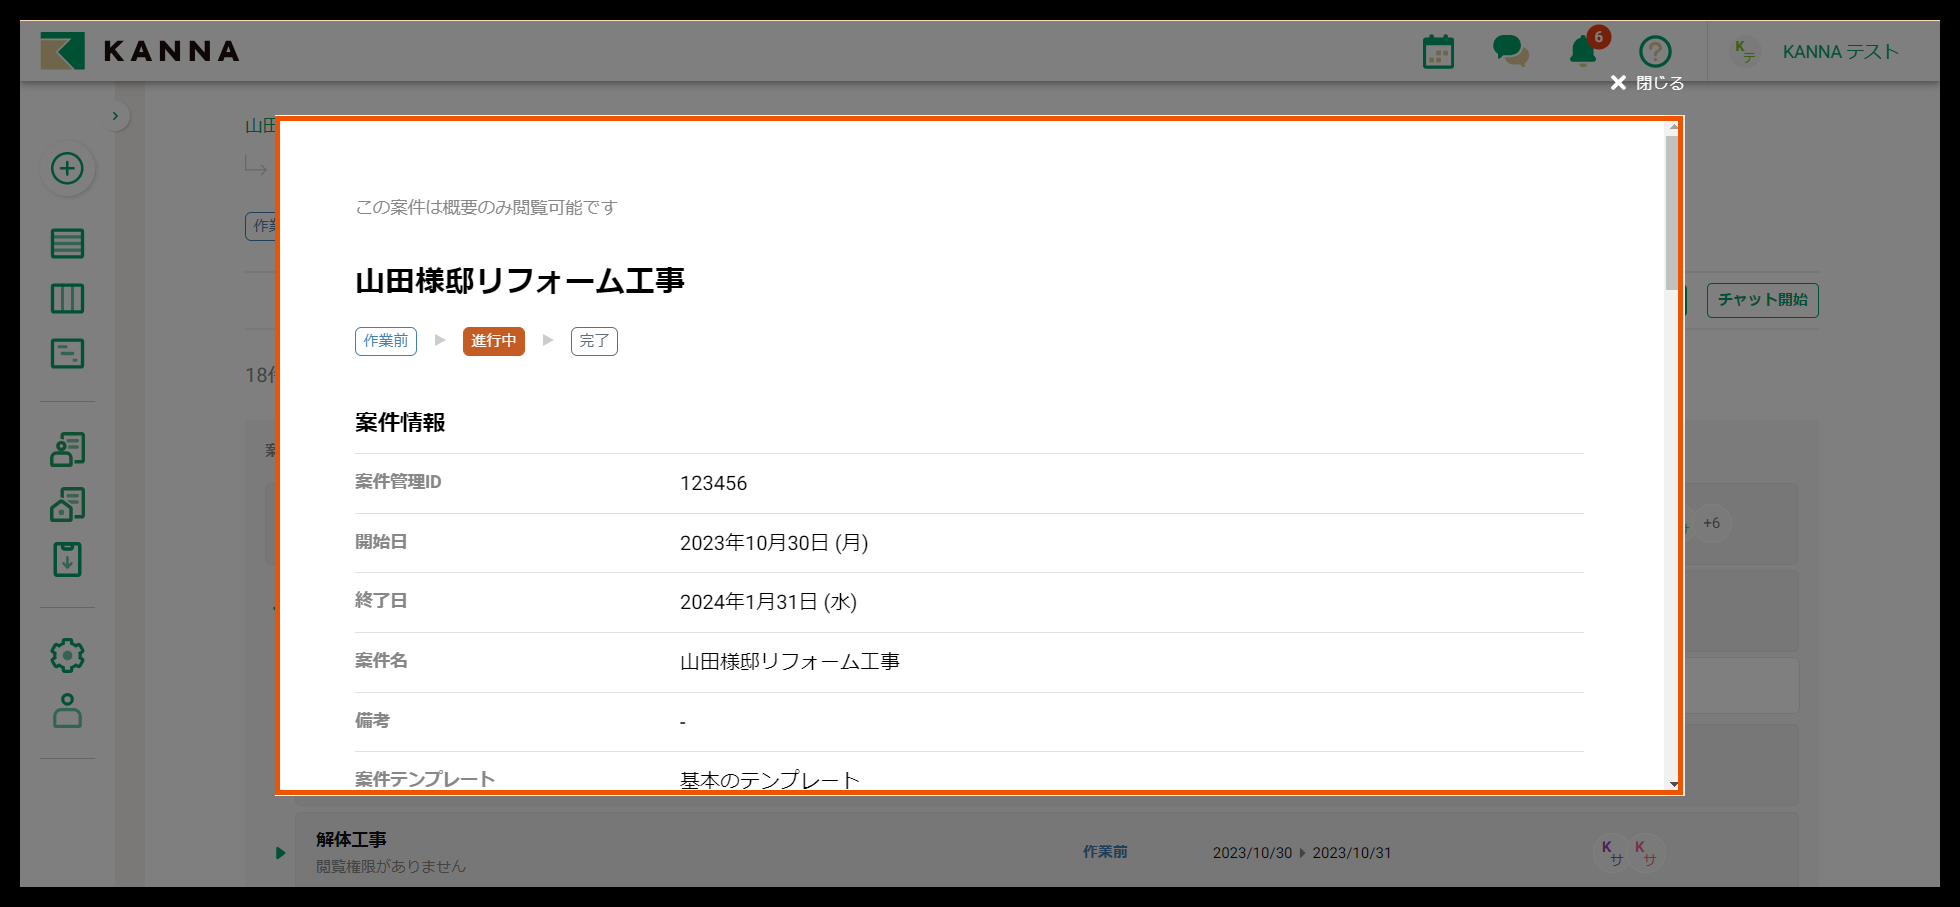
Task: Open the settings gear in the sidebar
Action: [67, 655]
